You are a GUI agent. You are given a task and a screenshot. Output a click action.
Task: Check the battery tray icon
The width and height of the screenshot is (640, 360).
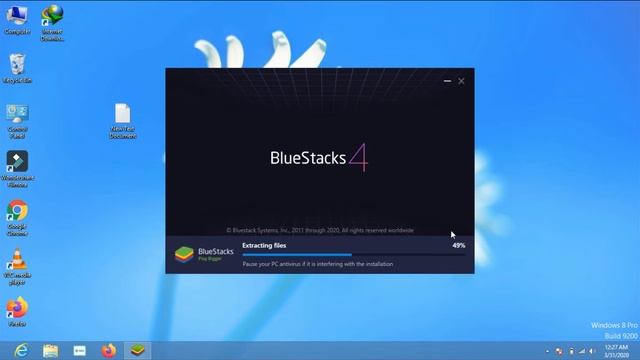[x=571, y=351]
